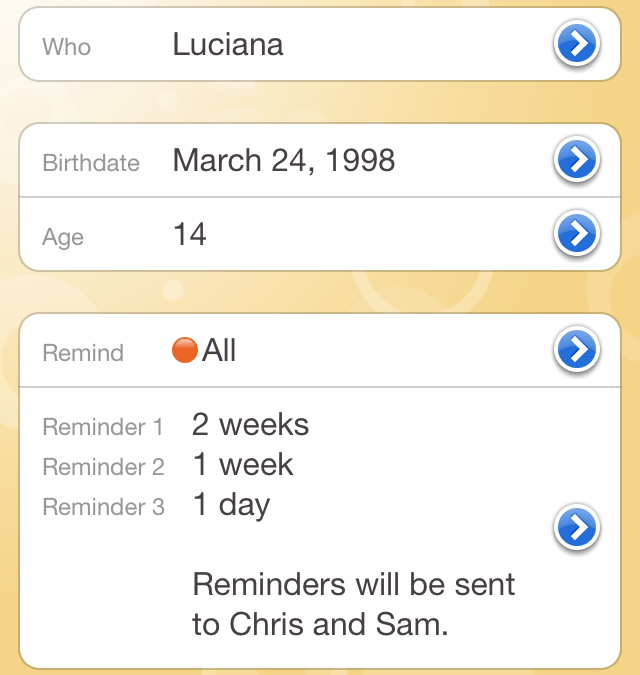The image size is (640, 675).
Task: Tap the age value 14
Action: coord(190,234)
